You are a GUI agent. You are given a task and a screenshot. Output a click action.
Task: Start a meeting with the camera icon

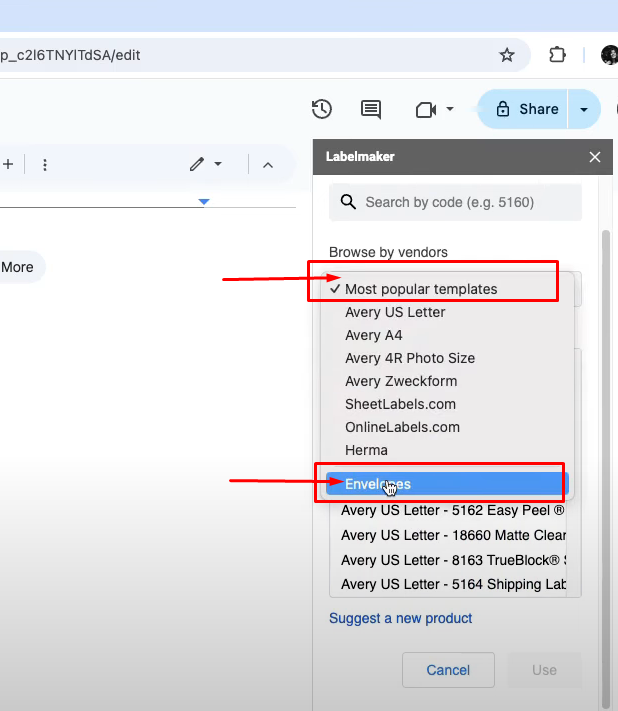point(426,109)
